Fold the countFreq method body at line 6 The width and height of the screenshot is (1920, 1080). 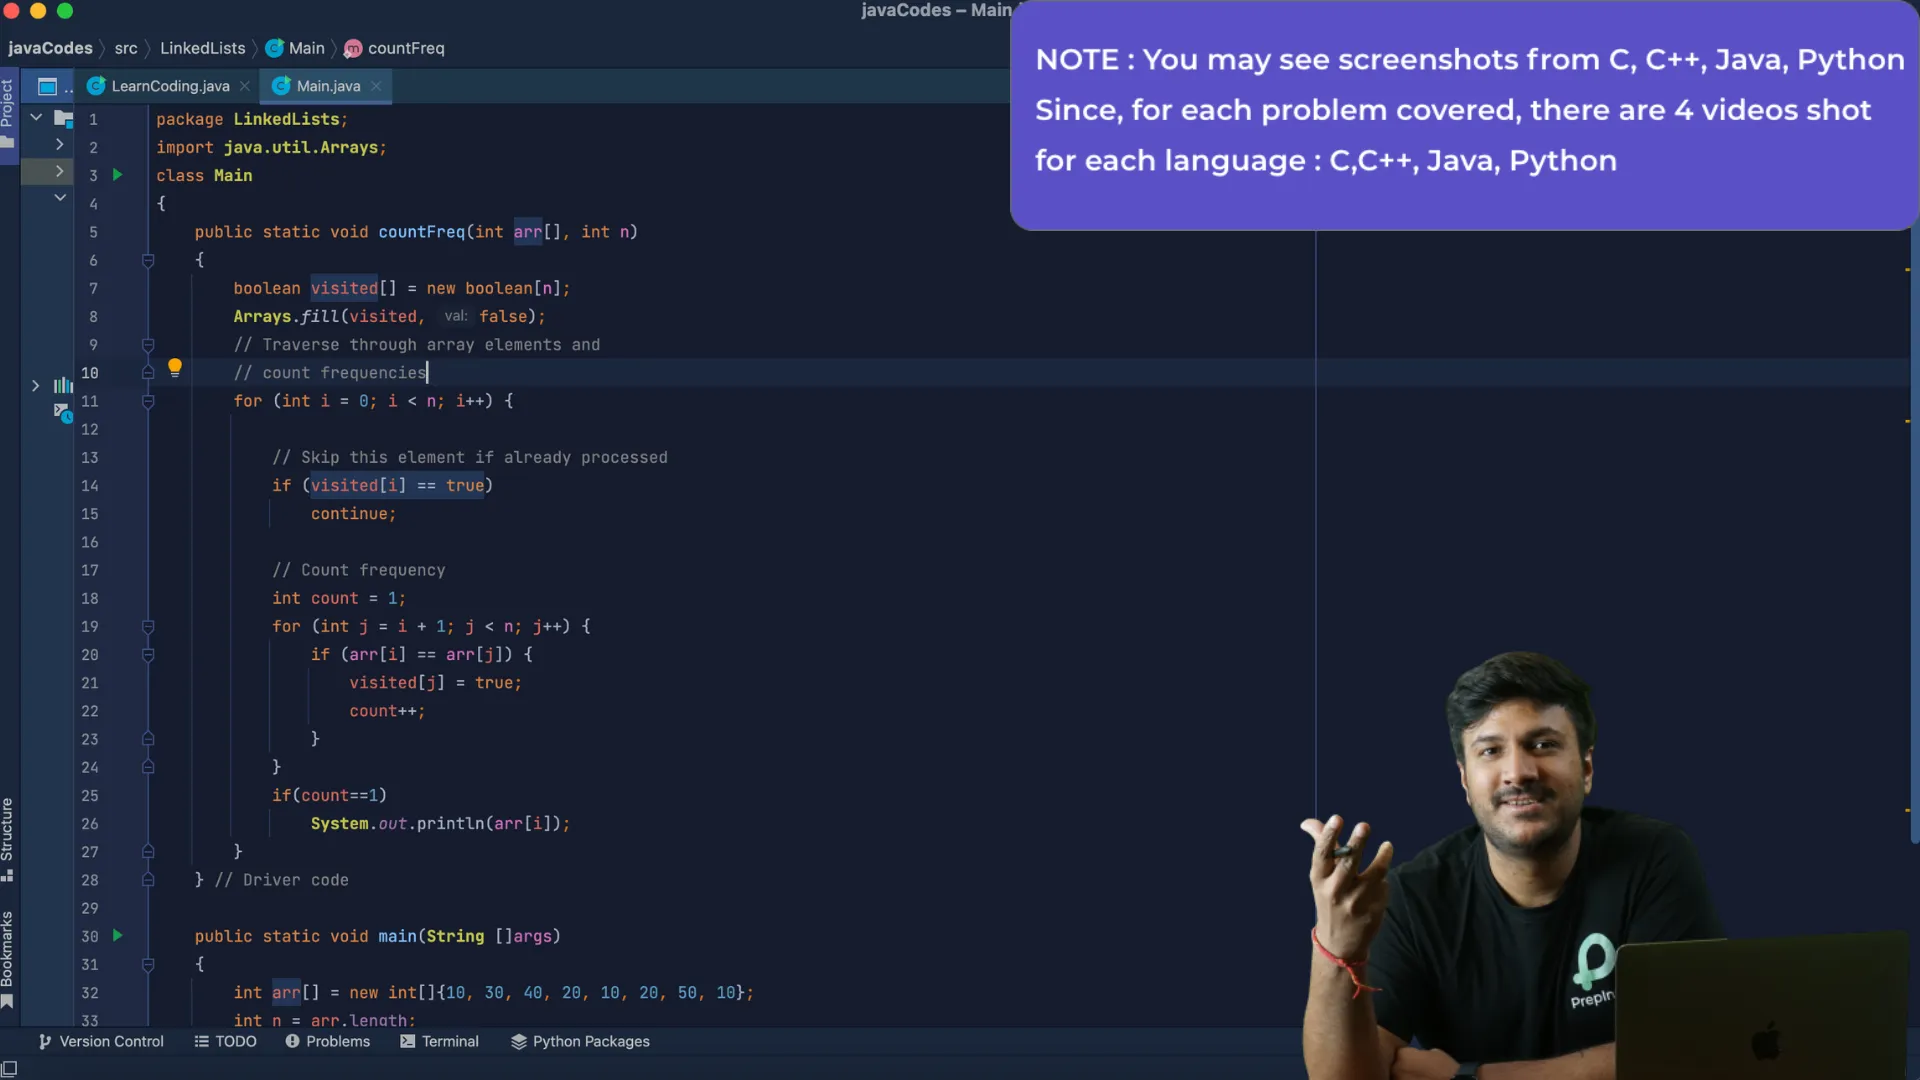coord(148,260)
